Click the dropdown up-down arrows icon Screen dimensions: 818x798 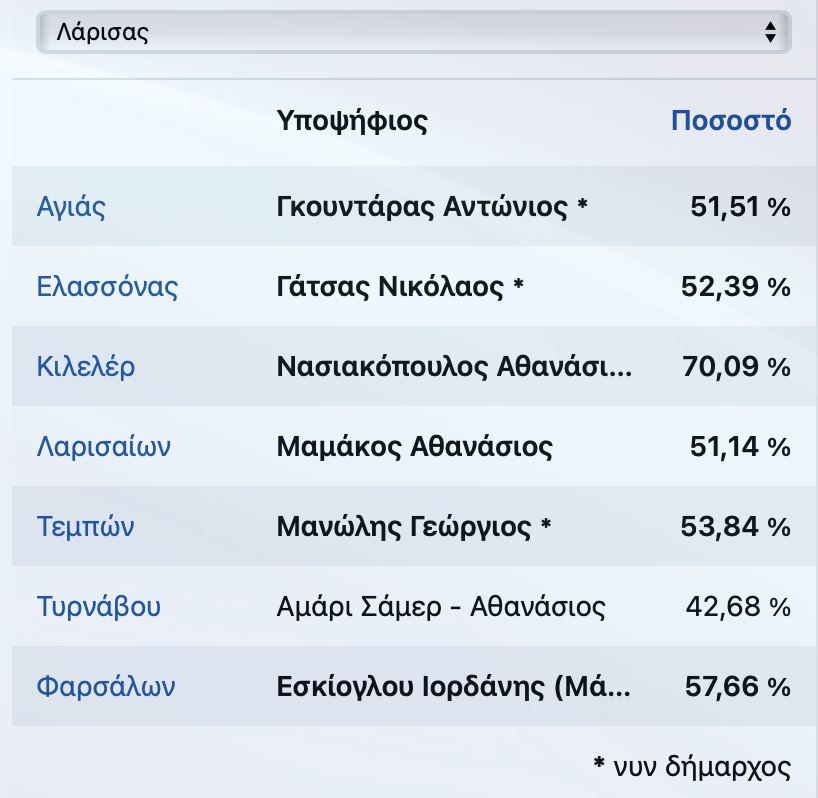770,32
